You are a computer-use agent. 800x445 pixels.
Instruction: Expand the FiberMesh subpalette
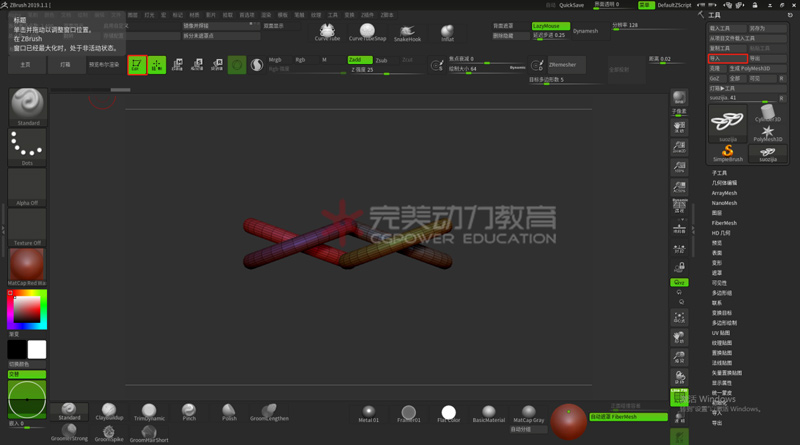(724, 223)
